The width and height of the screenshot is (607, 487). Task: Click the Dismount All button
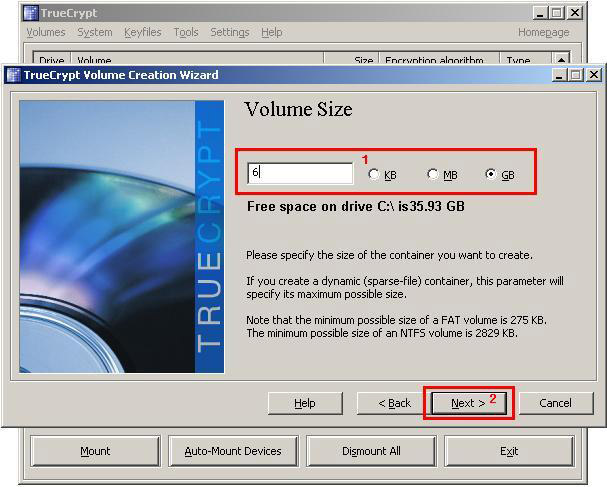click(x=371, y=451)
